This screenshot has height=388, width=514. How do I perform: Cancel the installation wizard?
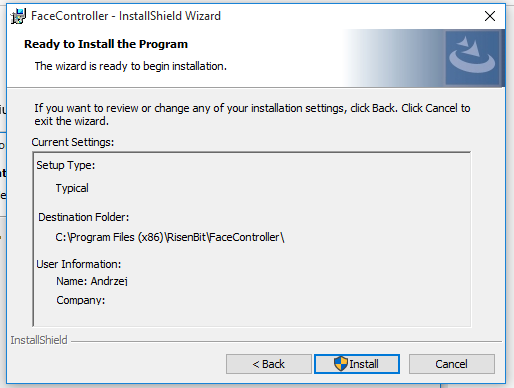pyautogui.click(x=452, y=364)
